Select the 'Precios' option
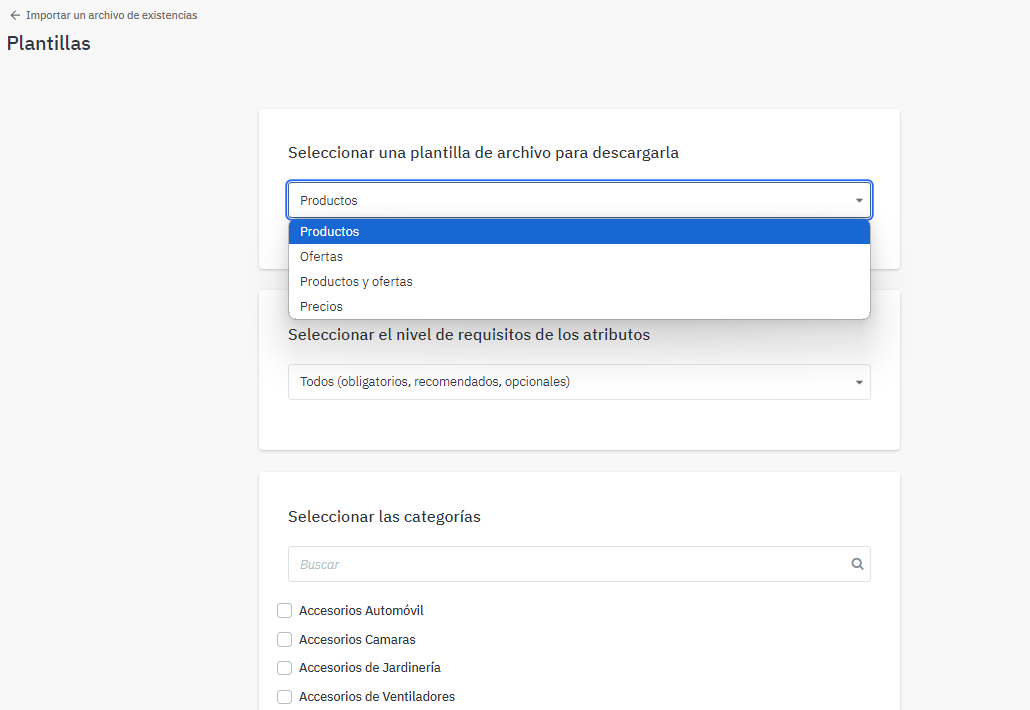The image size is (1030, 710). coord(579,306)
